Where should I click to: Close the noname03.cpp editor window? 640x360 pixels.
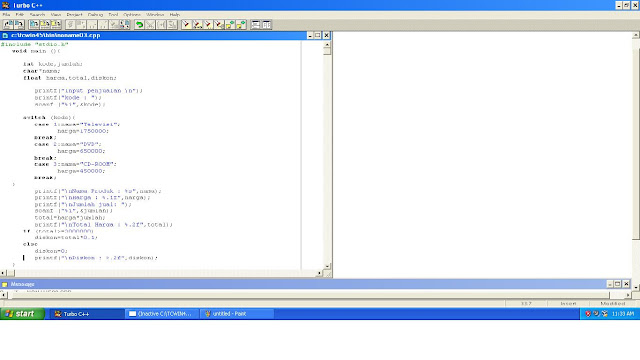click(x=326, y=36)
